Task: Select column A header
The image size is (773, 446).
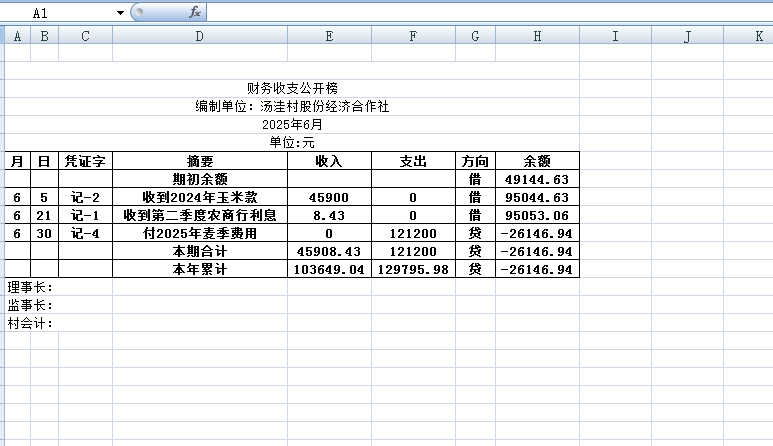Action: (x=17, y=36)
